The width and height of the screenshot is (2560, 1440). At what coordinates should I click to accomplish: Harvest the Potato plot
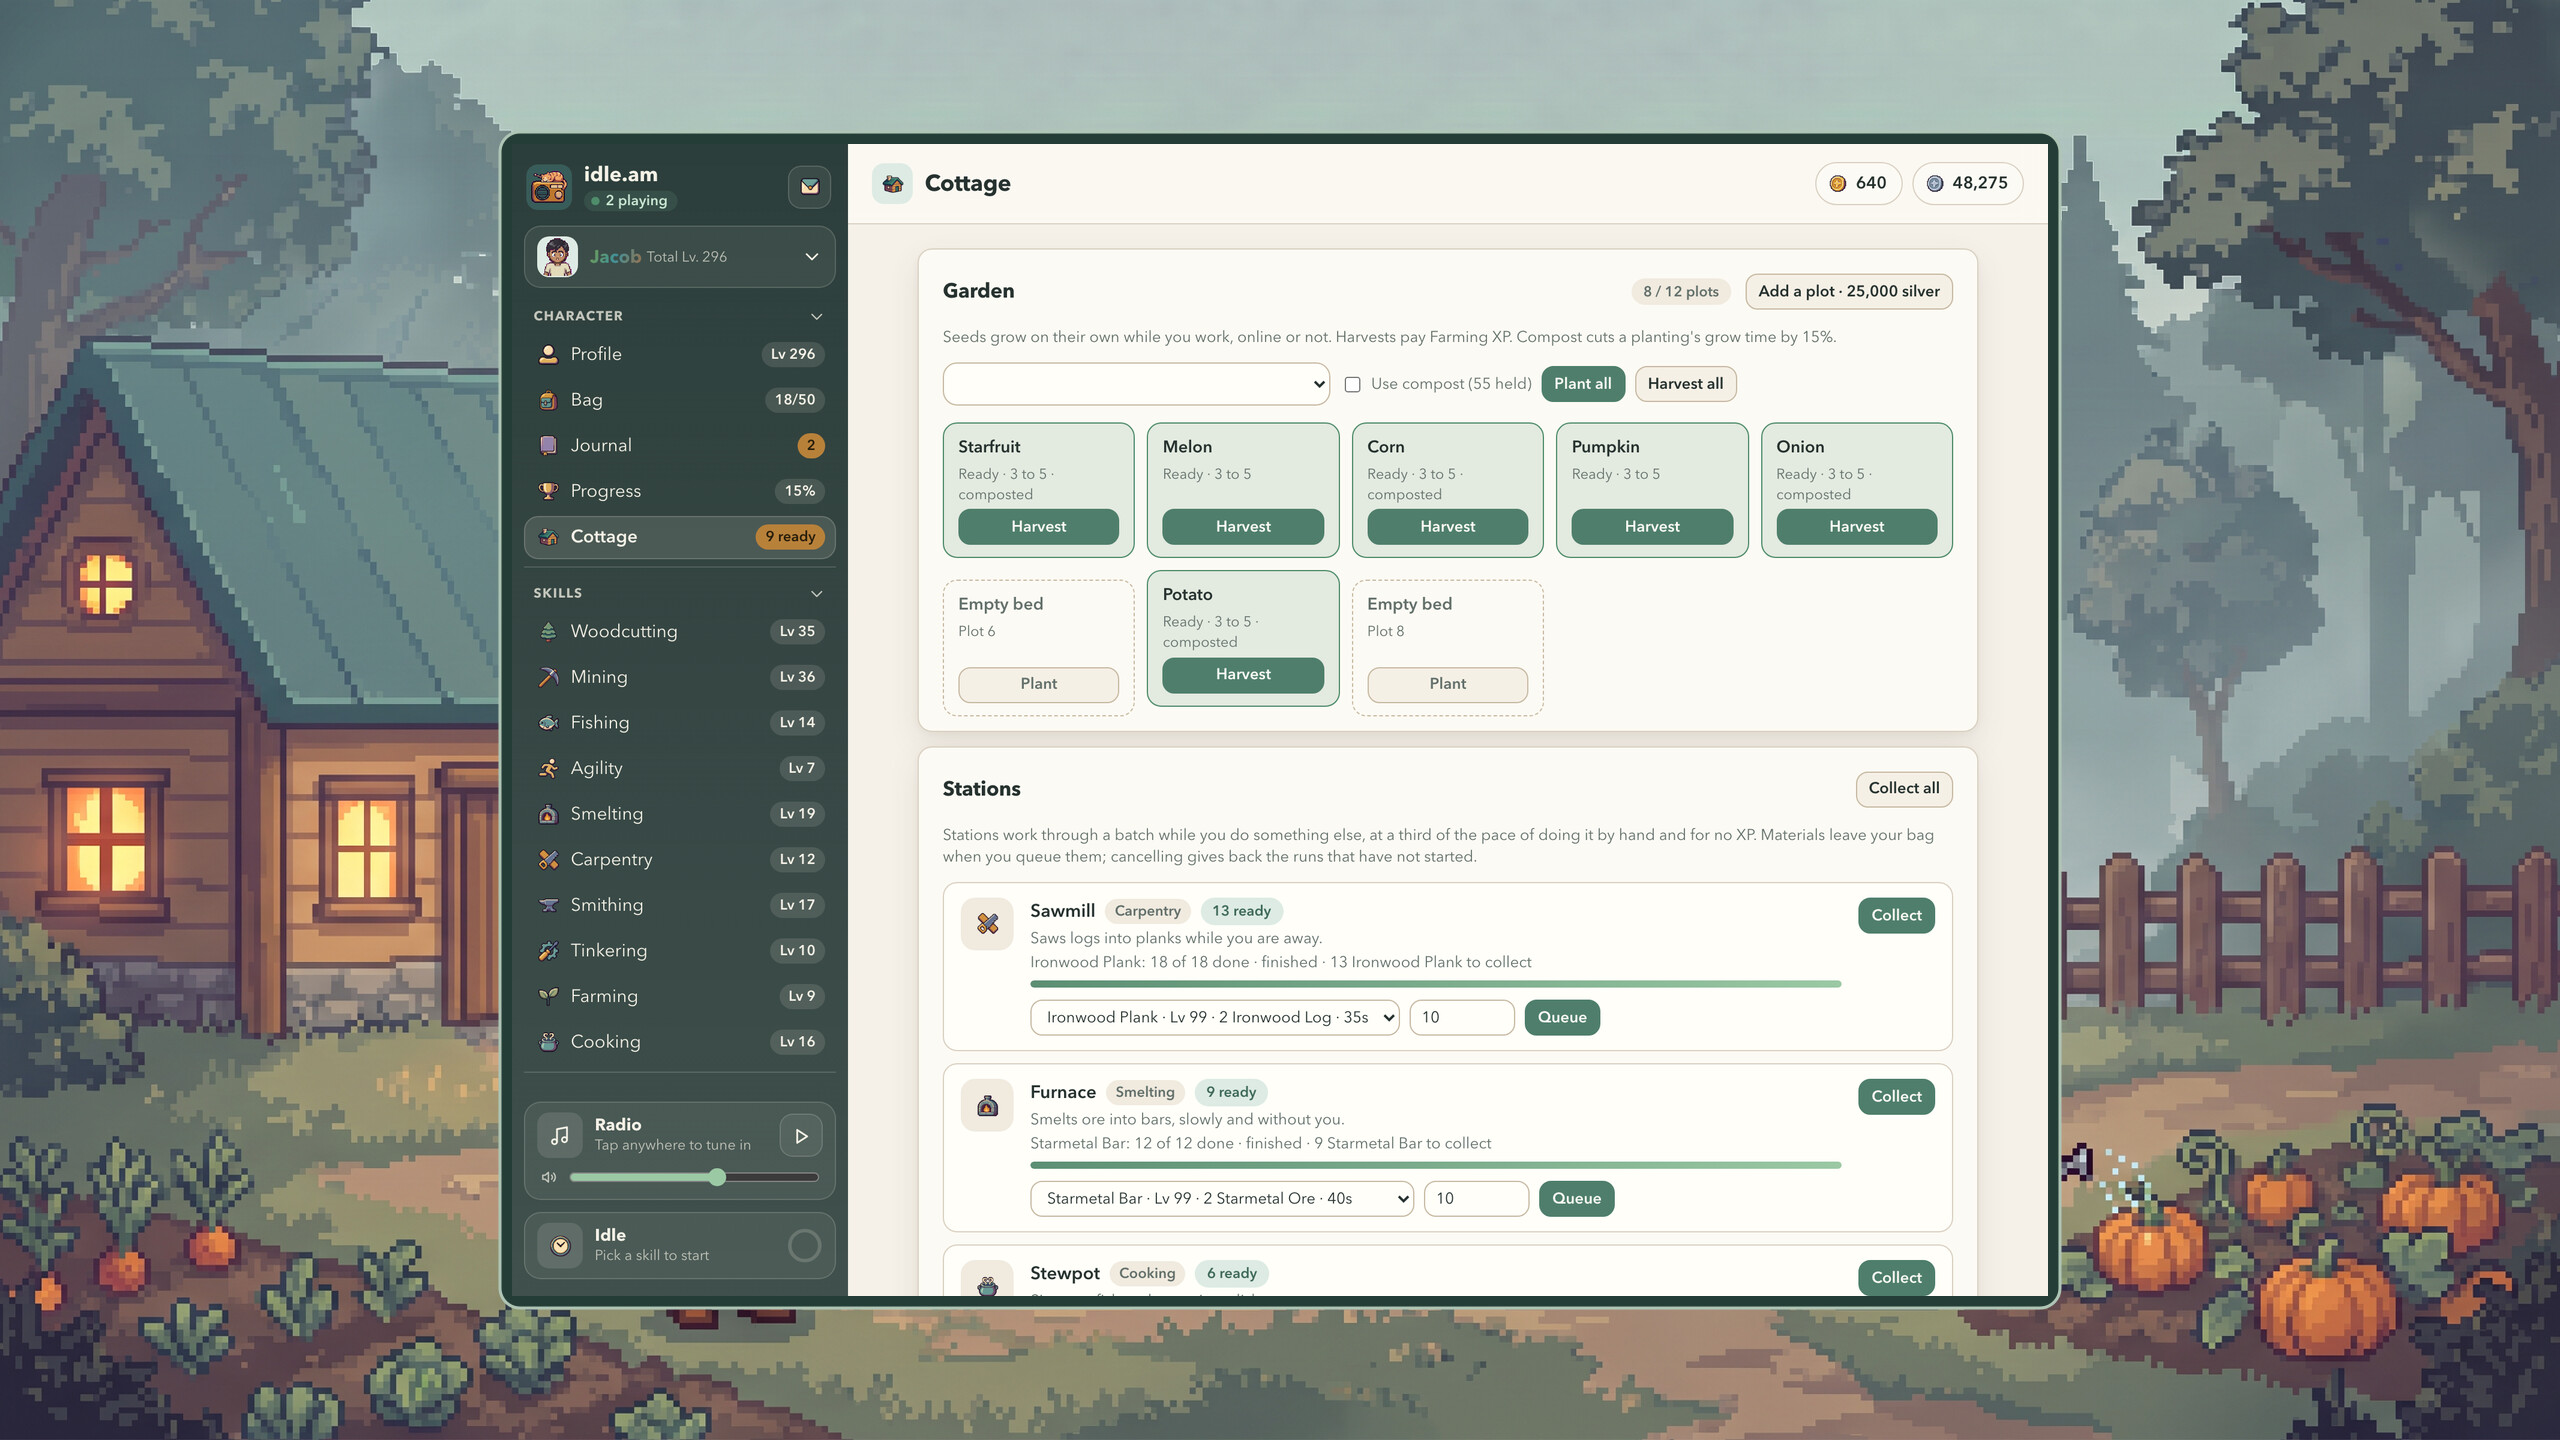(1243, 674)
